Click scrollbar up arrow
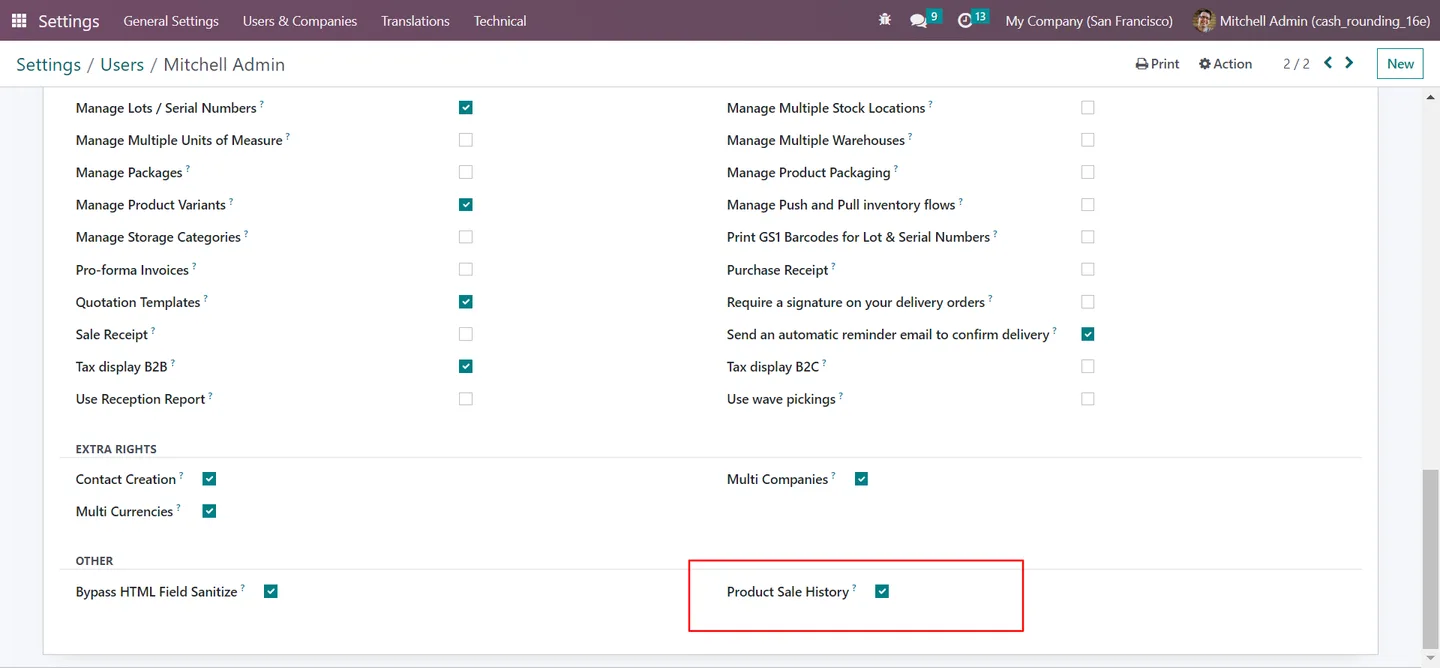 [1428, 97]
